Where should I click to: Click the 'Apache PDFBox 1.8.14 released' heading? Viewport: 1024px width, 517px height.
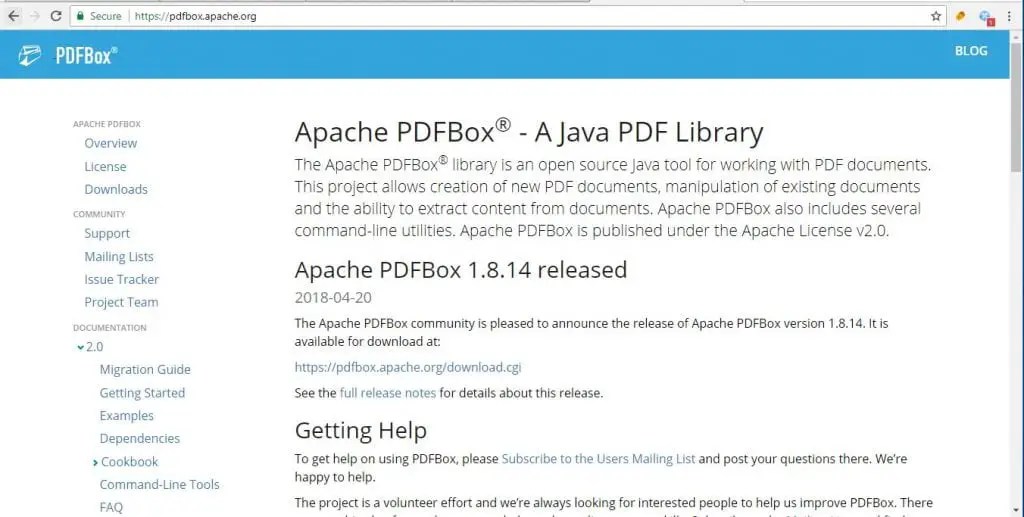coord(460,270)
